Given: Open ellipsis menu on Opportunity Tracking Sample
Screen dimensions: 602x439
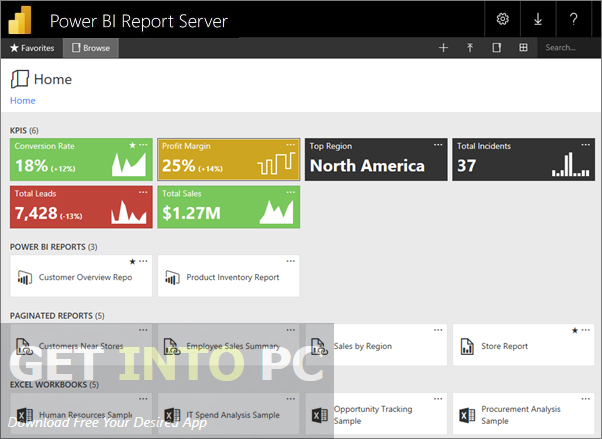Looking at the screenshot, I should [438, 399].
